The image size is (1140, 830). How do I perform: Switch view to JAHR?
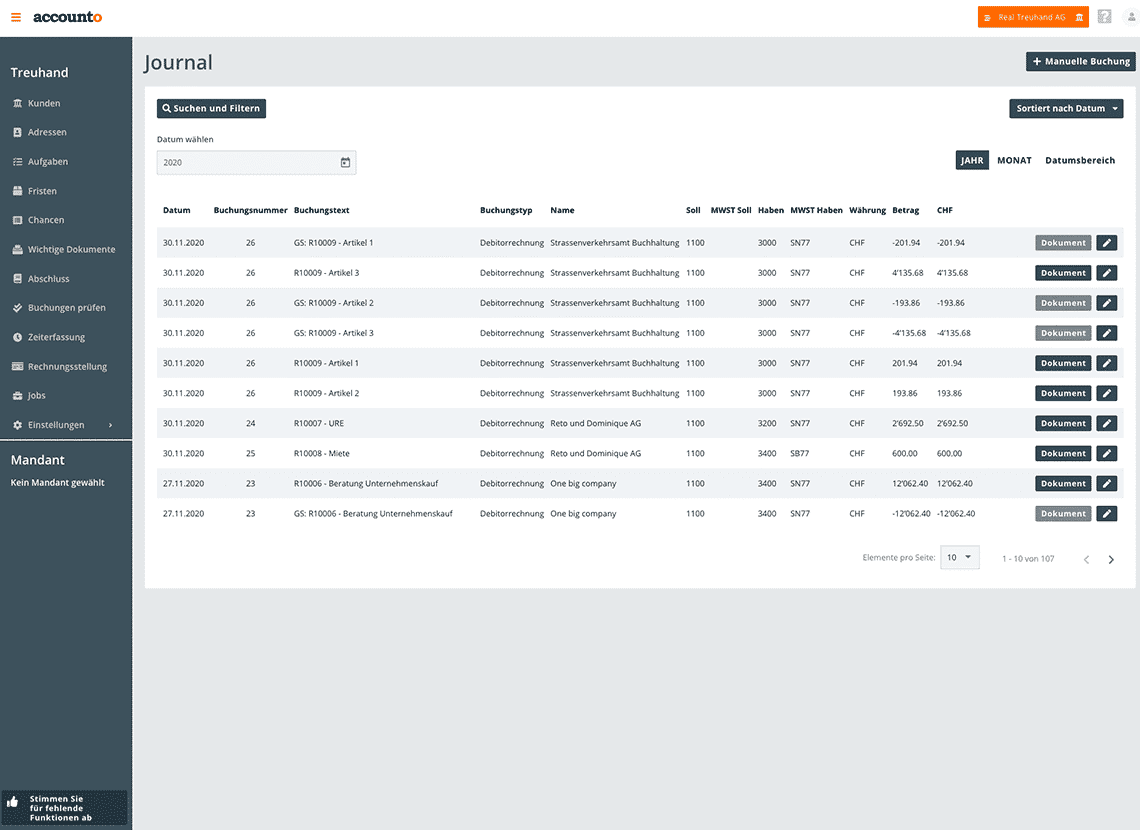click(971, 160)
